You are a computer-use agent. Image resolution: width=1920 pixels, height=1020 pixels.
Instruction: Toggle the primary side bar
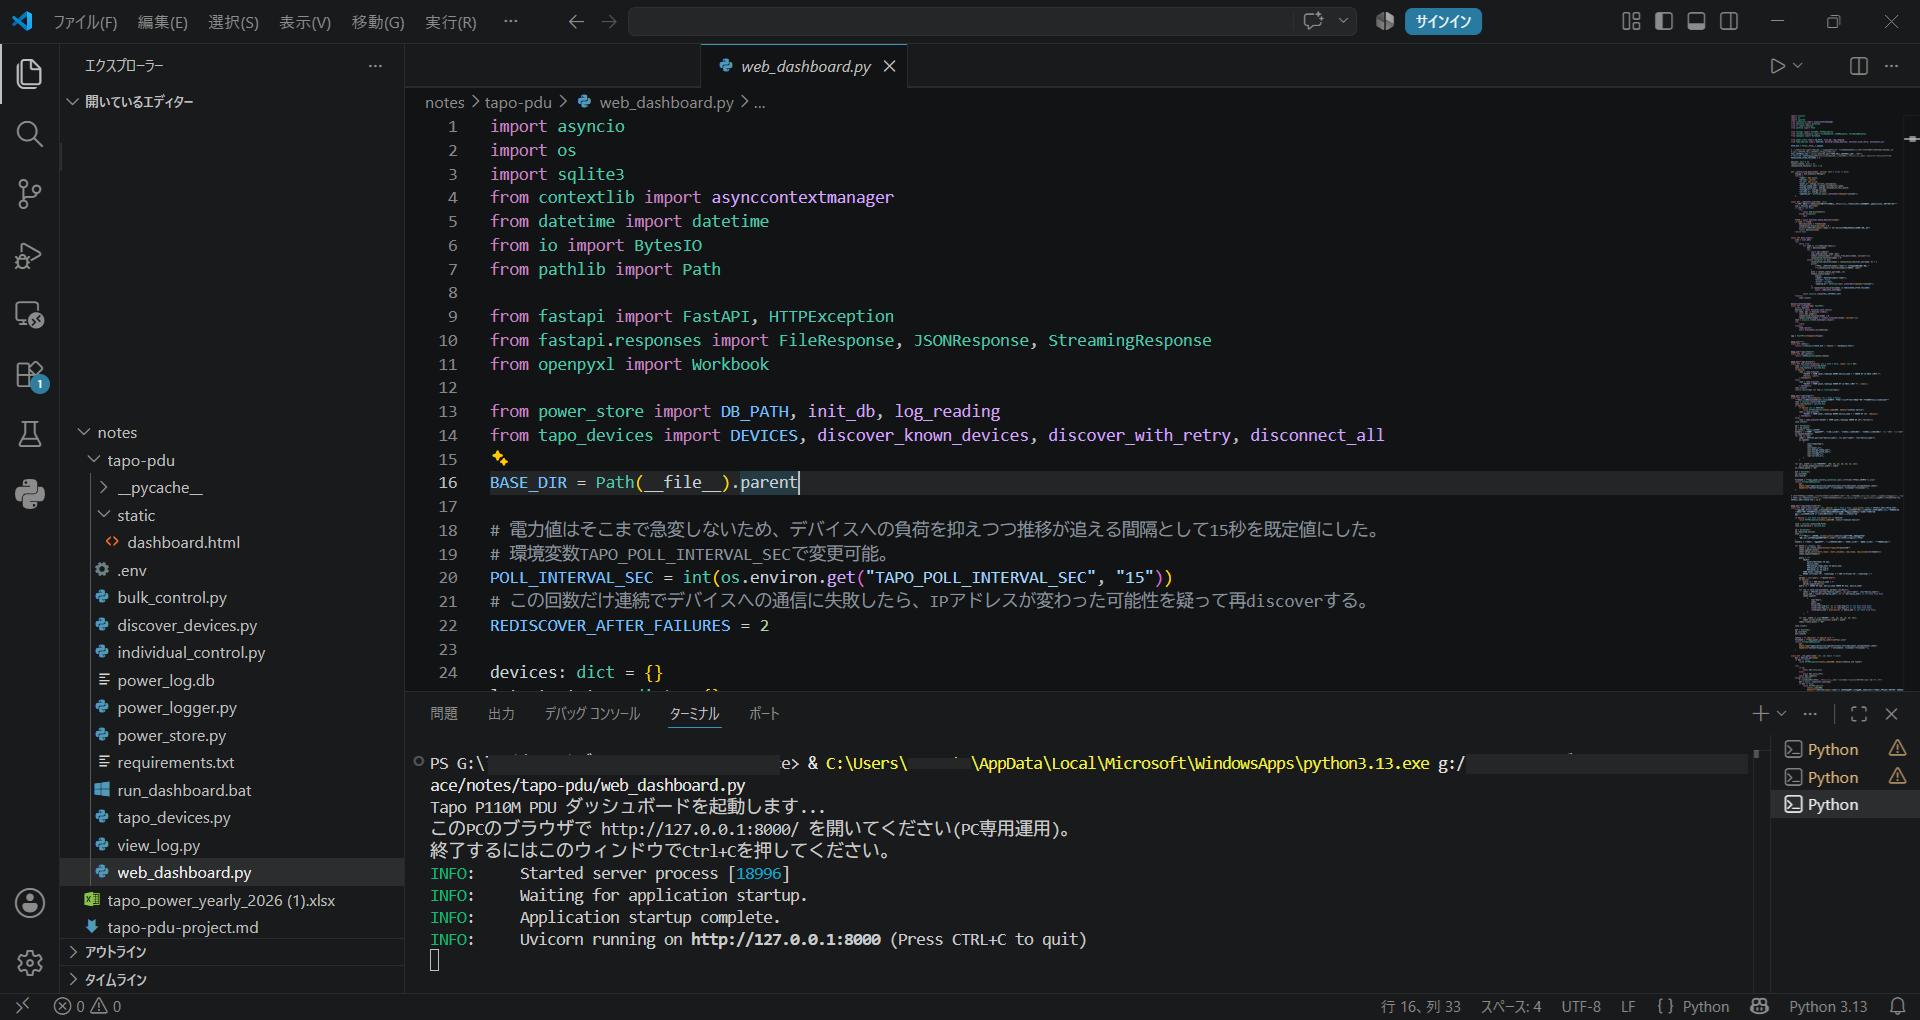(x=1664, y=21)
